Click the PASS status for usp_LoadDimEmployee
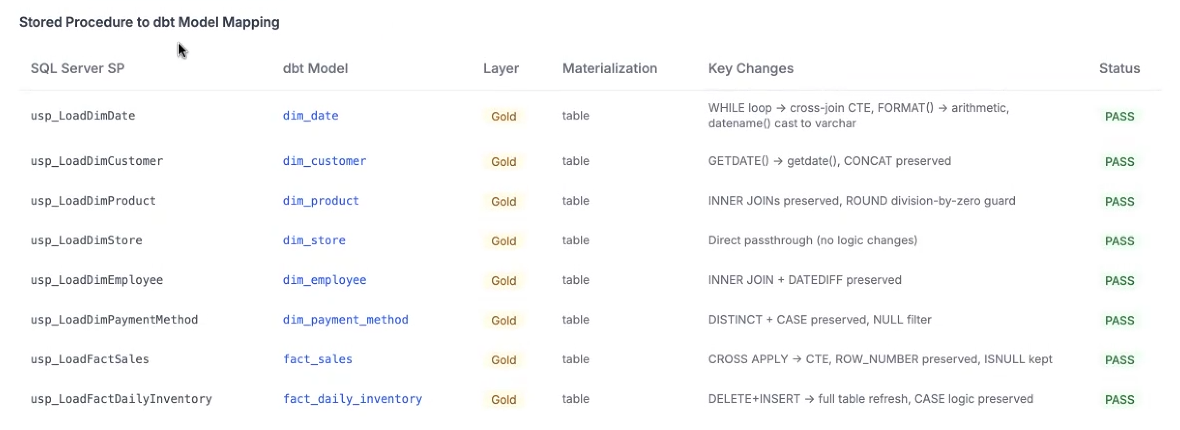1180x430 pixels. (x=1119, y=281)
